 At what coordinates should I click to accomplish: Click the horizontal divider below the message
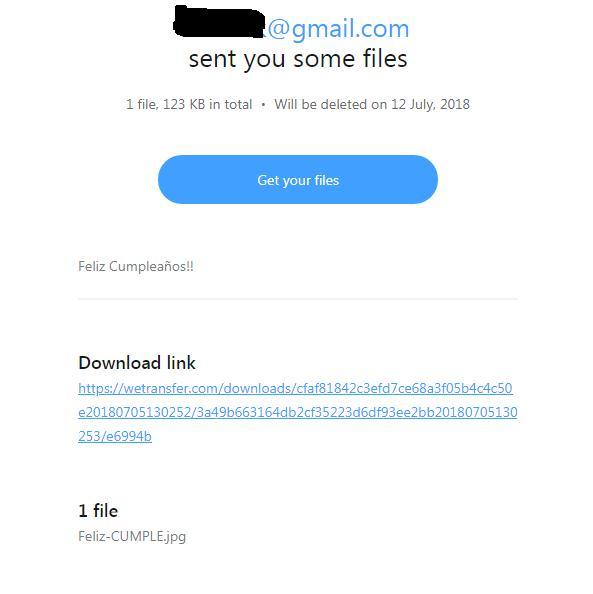click(298, 299)
